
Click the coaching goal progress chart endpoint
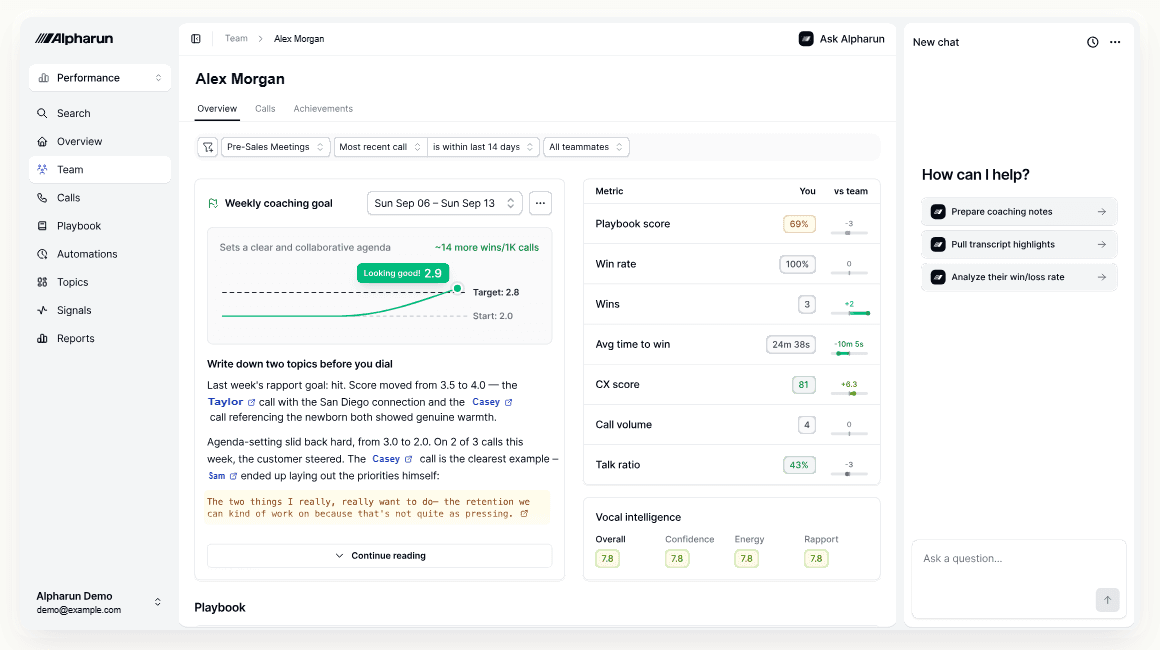458,288
